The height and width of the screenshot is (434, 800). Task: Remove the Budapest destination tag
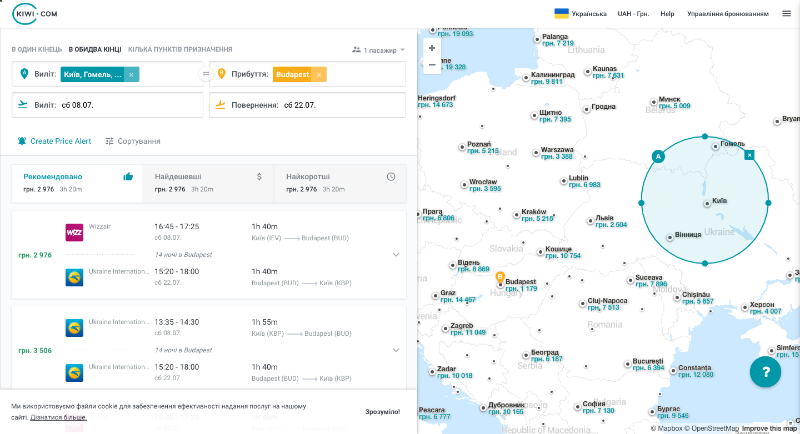pyautogui.click(x=319, y=74)
